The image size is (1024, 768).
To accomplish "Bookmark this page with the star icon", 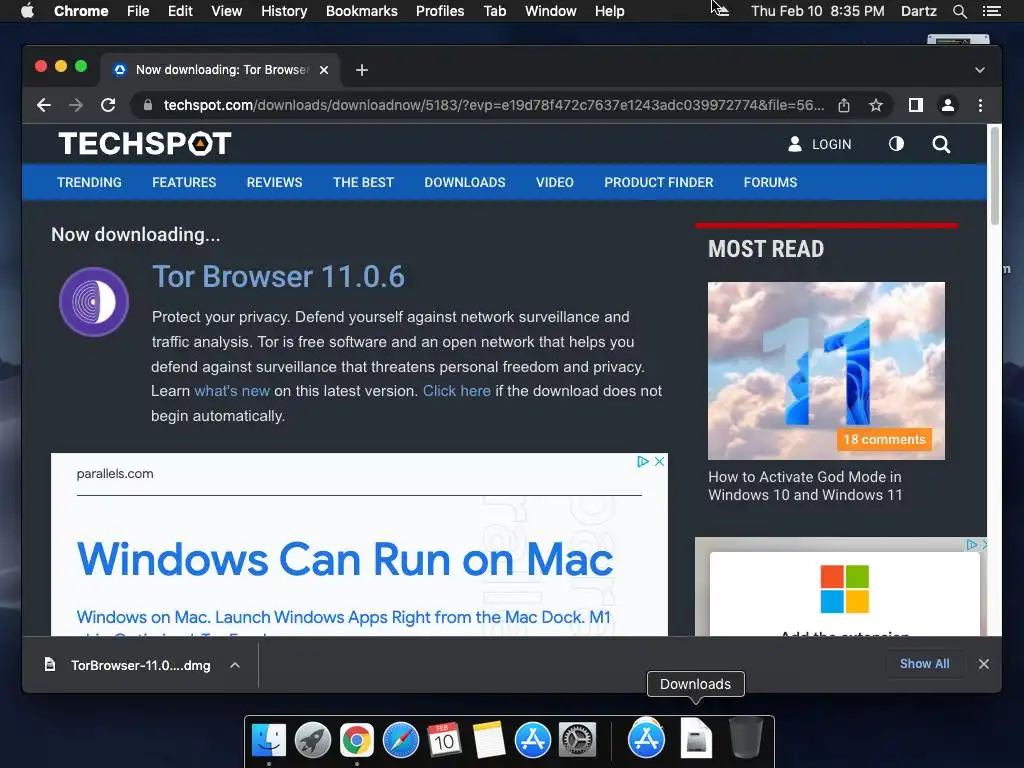I will [876, 105].
